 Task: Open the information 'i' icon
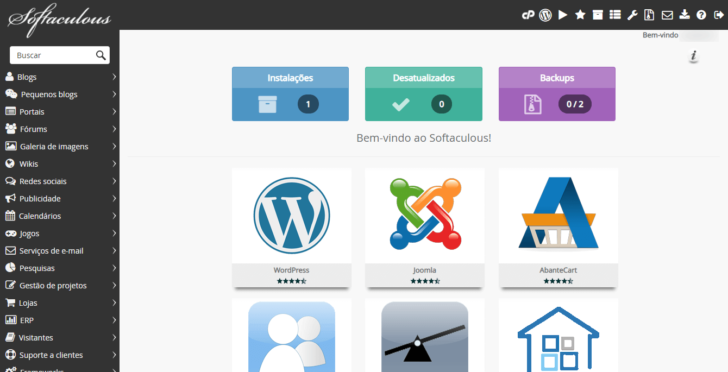[x=694, y=56]
